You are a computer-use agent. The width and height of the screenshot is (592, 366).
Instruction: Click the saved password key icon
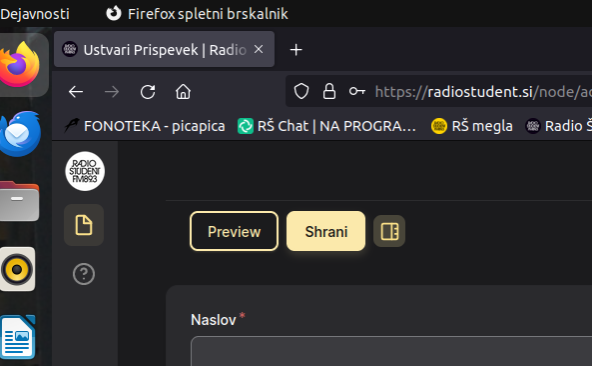pos(357,91)
